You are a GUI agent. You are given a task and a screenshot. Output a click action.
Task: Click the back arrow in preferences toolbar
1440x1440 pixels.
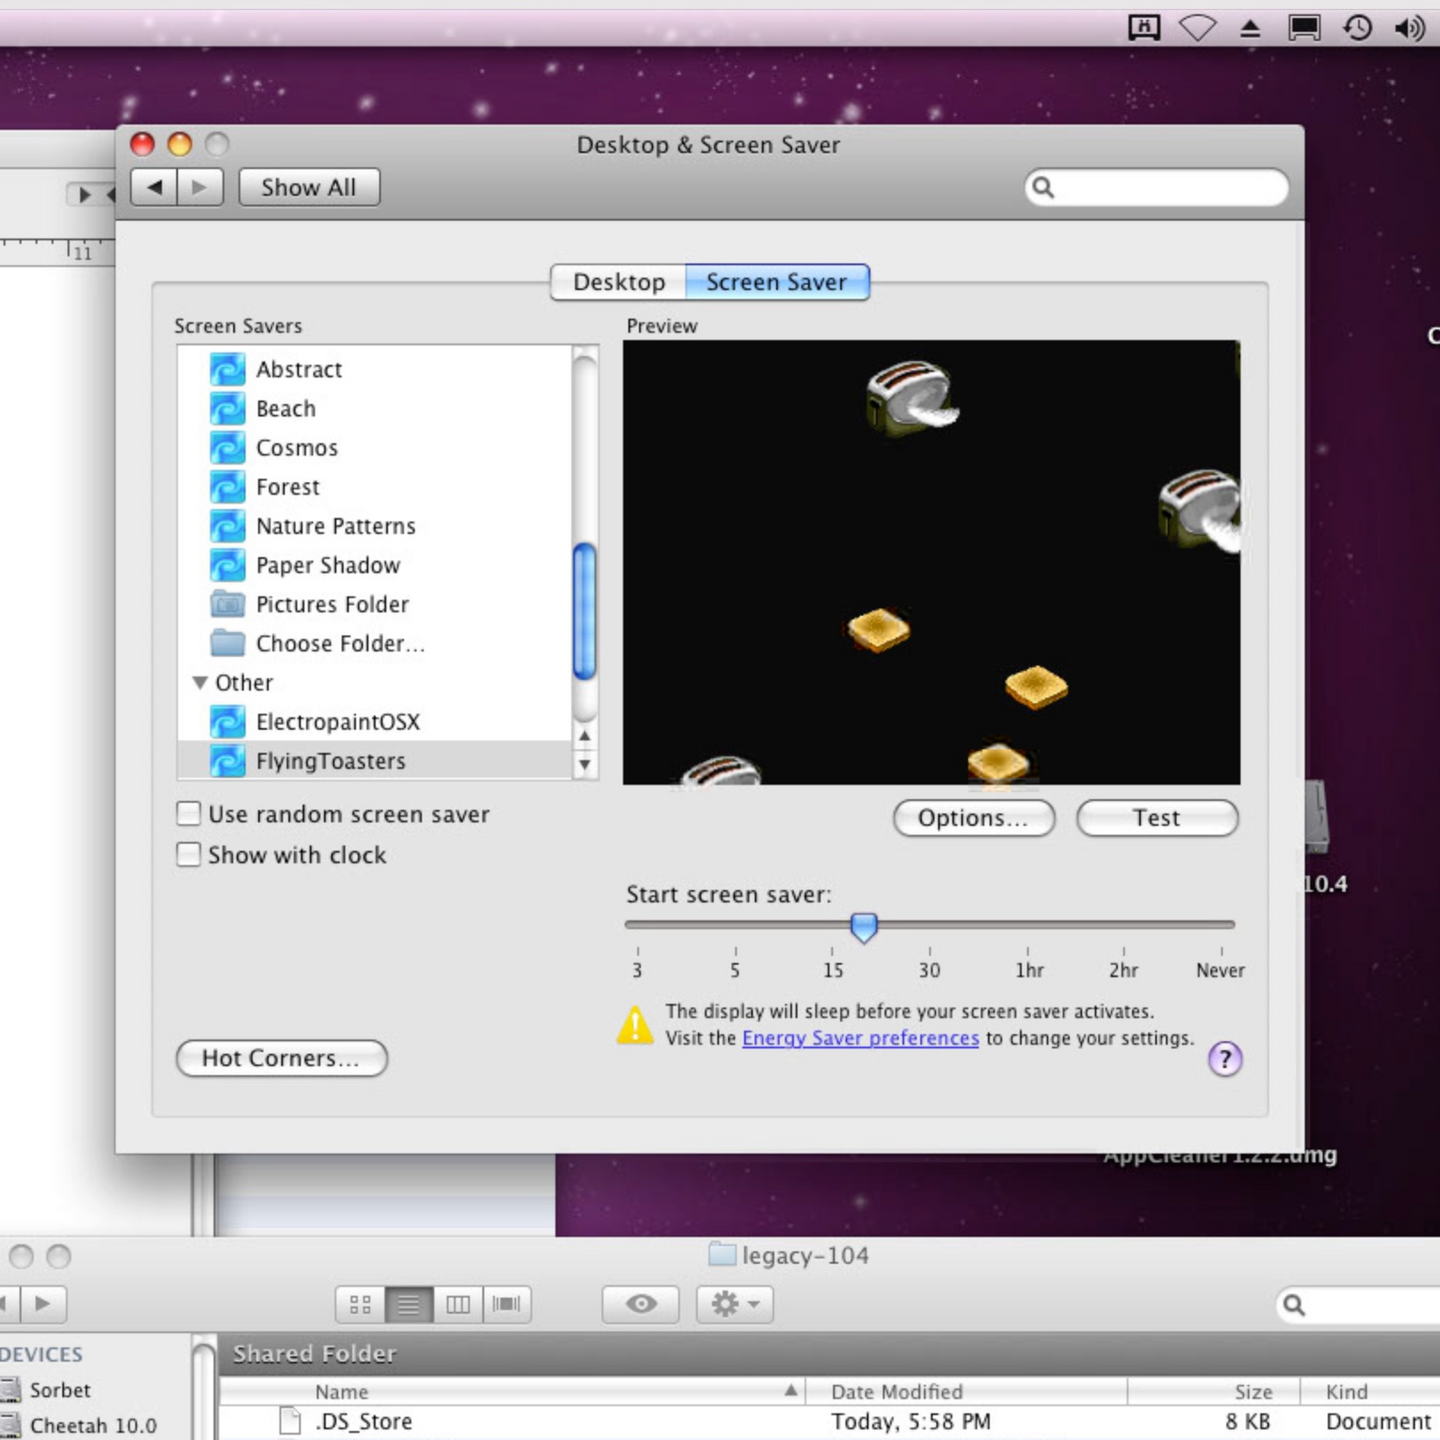click(x=154, y=187)
